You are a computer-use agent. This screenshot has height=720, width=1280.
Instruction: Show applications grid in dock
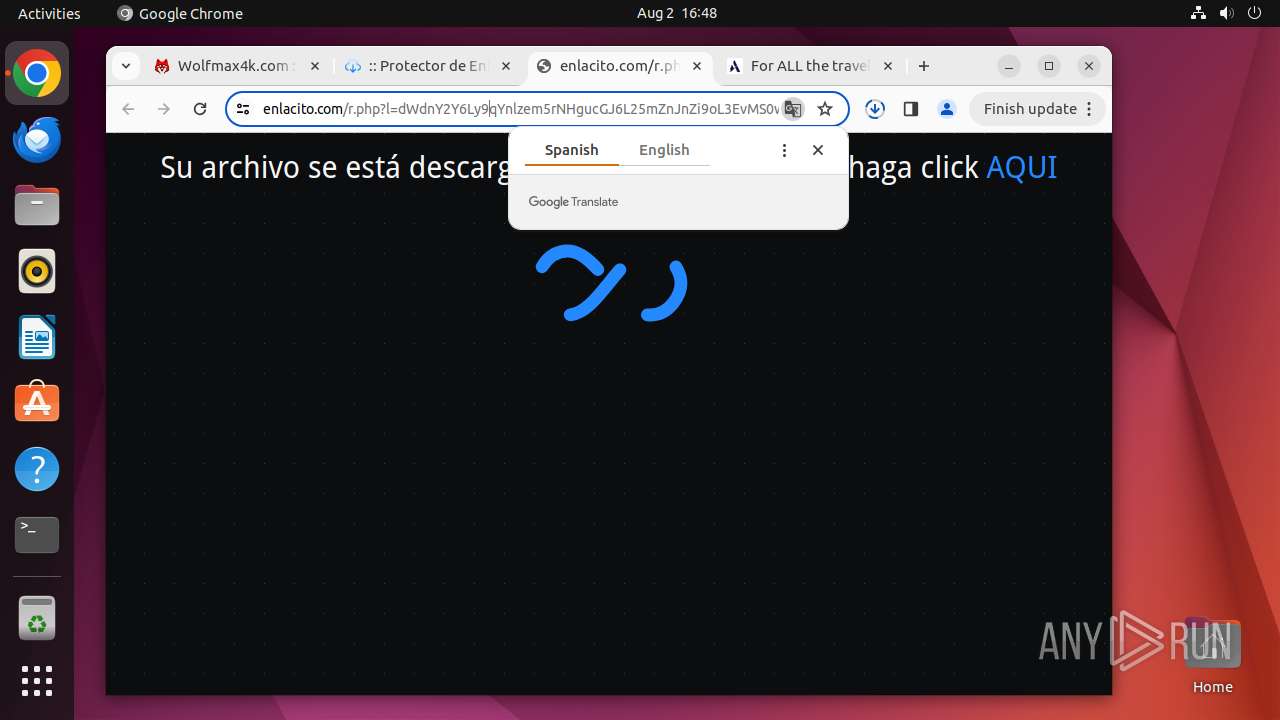pos(37,681)
